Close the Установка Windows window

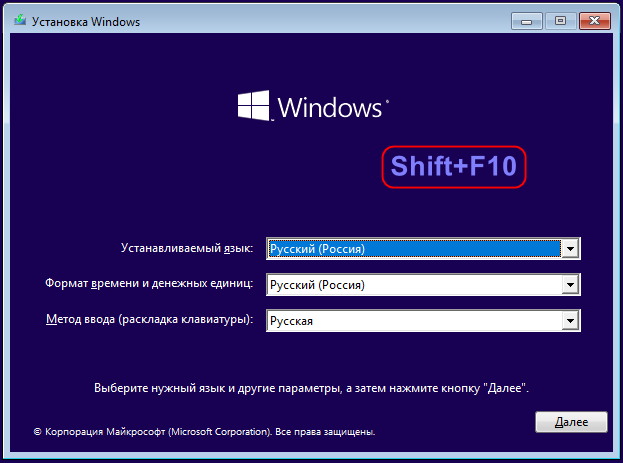point(594,21)
